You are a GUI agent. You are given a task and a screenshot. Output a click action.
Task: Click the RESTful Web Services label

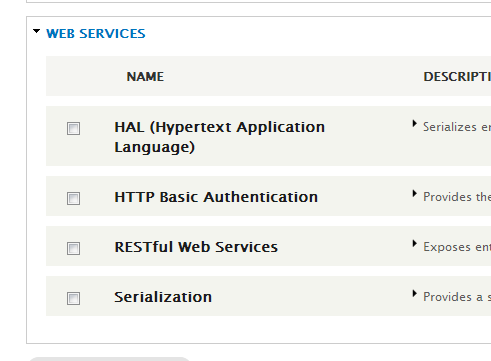pos(196,247)
